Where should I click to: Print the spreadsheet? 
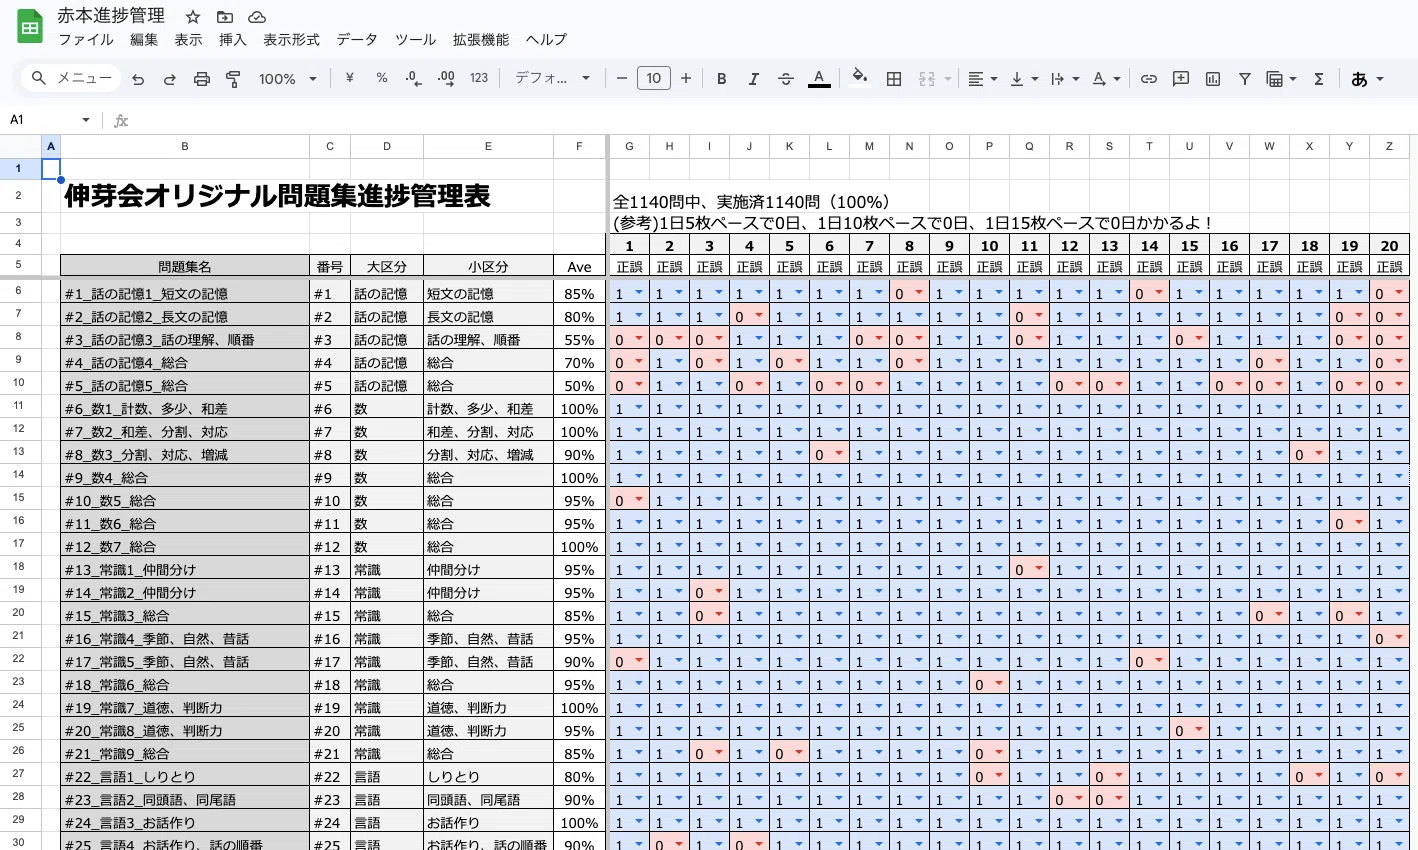coord(202,79)
